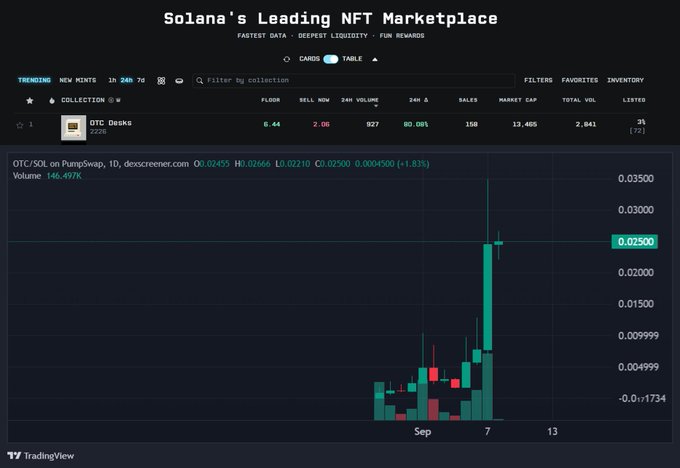The height and width of the screenshot is (468, 680).
Task: Click the circle icon next to Collection
Action: [111, 100]
